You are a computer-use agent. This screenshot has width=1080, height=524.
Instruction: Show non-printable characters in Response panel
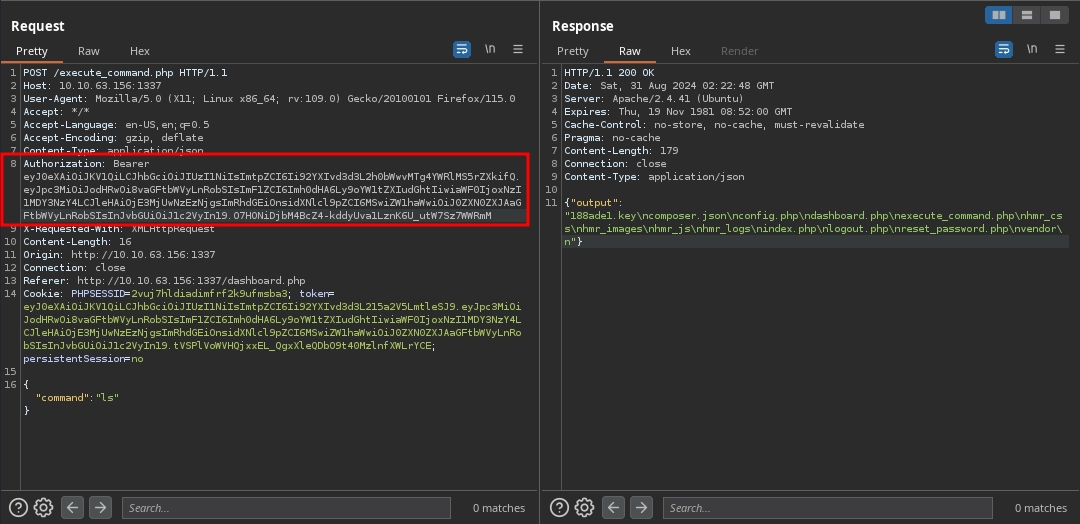(x=1031, y=49)
